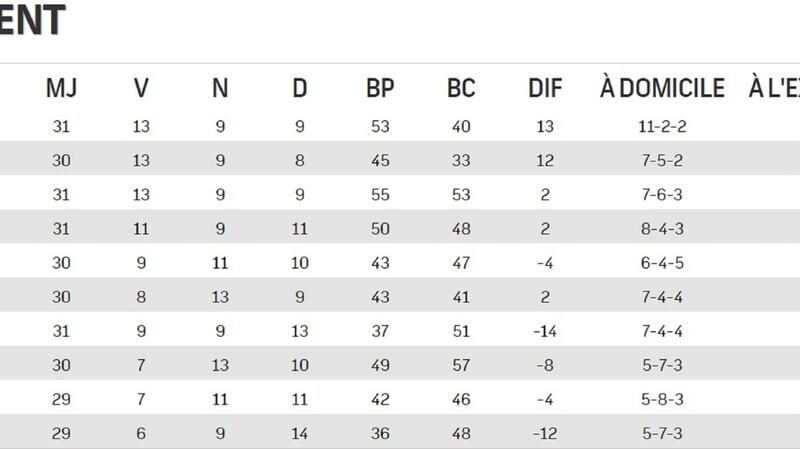Sort by the D (défaites) column header

click(300, 88)
